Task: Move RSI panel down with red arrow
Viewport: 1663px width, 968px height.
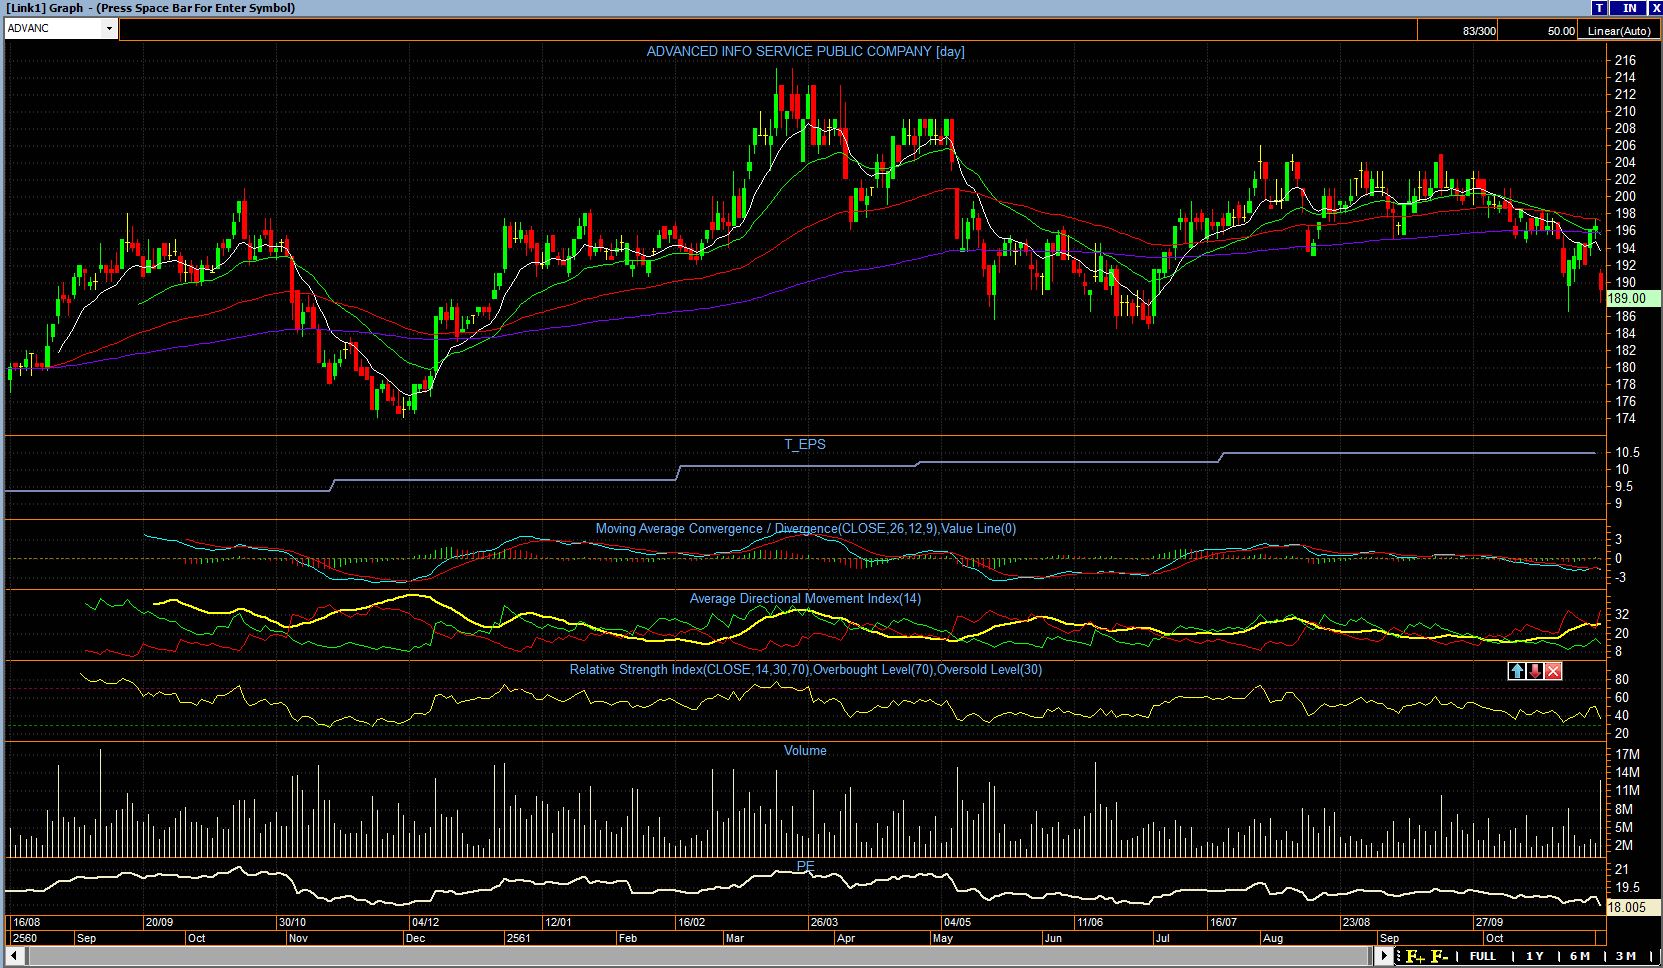Action: (x=1535, y=671)
